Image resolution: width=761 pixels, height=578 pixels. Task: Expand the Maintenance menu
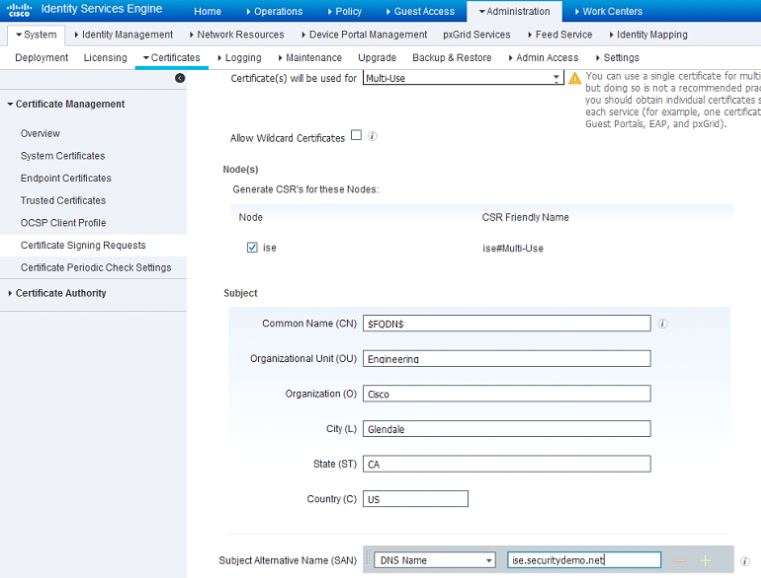(310, 57)
